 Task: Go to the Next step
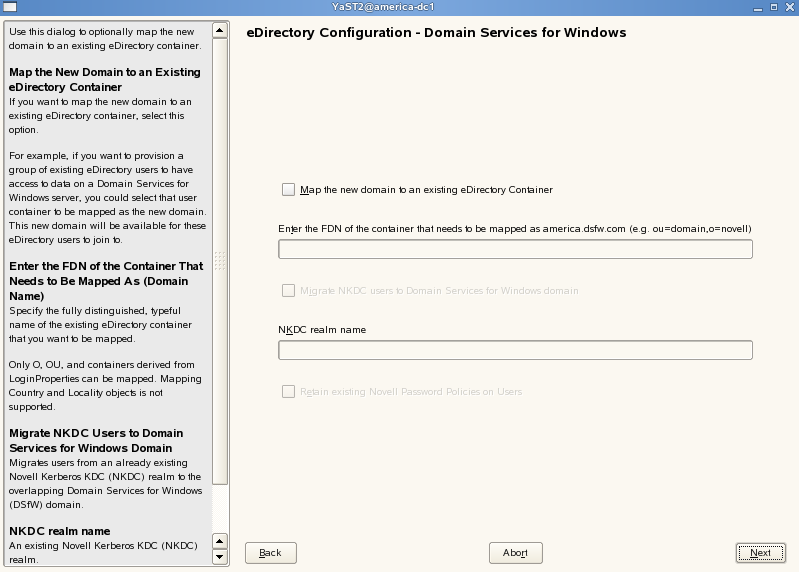[760, 553]
